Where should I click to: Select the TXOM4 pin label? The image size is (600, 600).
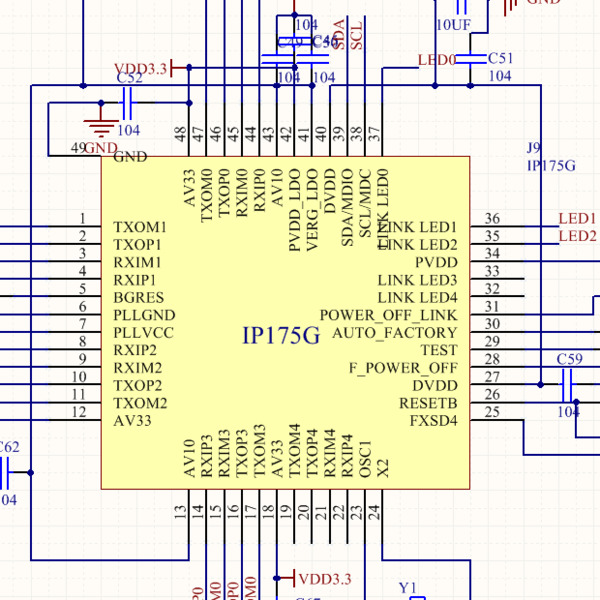(295, 451)
